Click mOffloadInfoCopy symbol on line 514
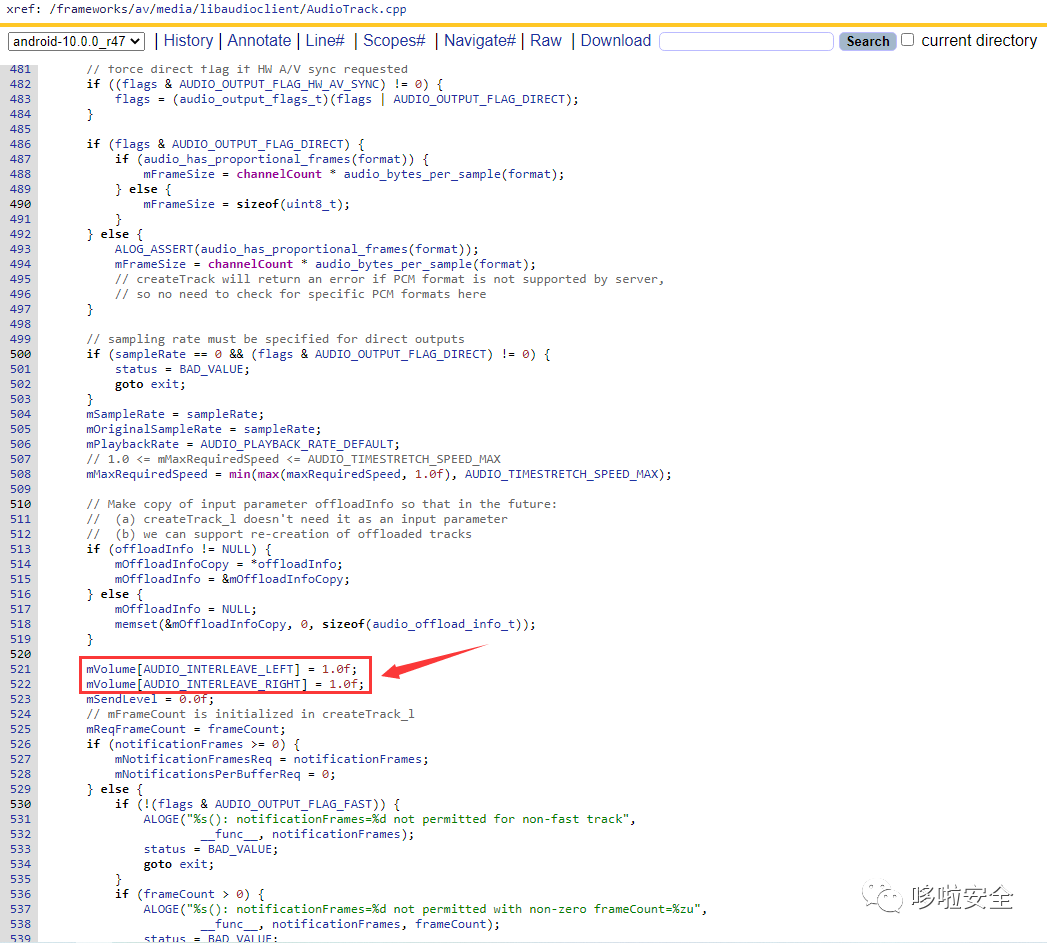 [172, 564]
